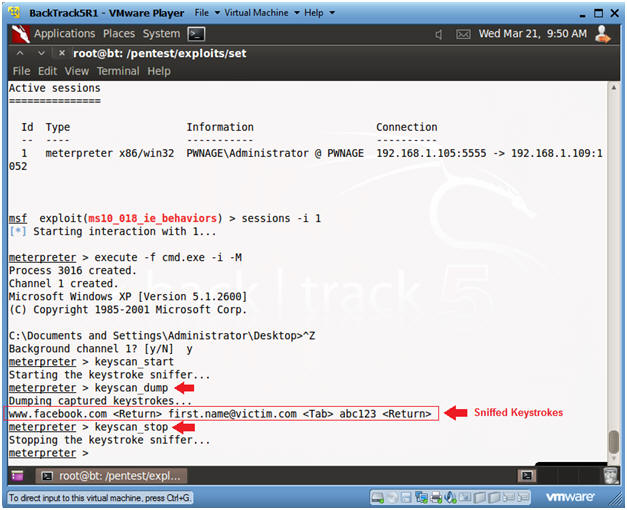Click the 'Connection' column header
This screenshot has height=510, width=627.
[x=407, y=127]
